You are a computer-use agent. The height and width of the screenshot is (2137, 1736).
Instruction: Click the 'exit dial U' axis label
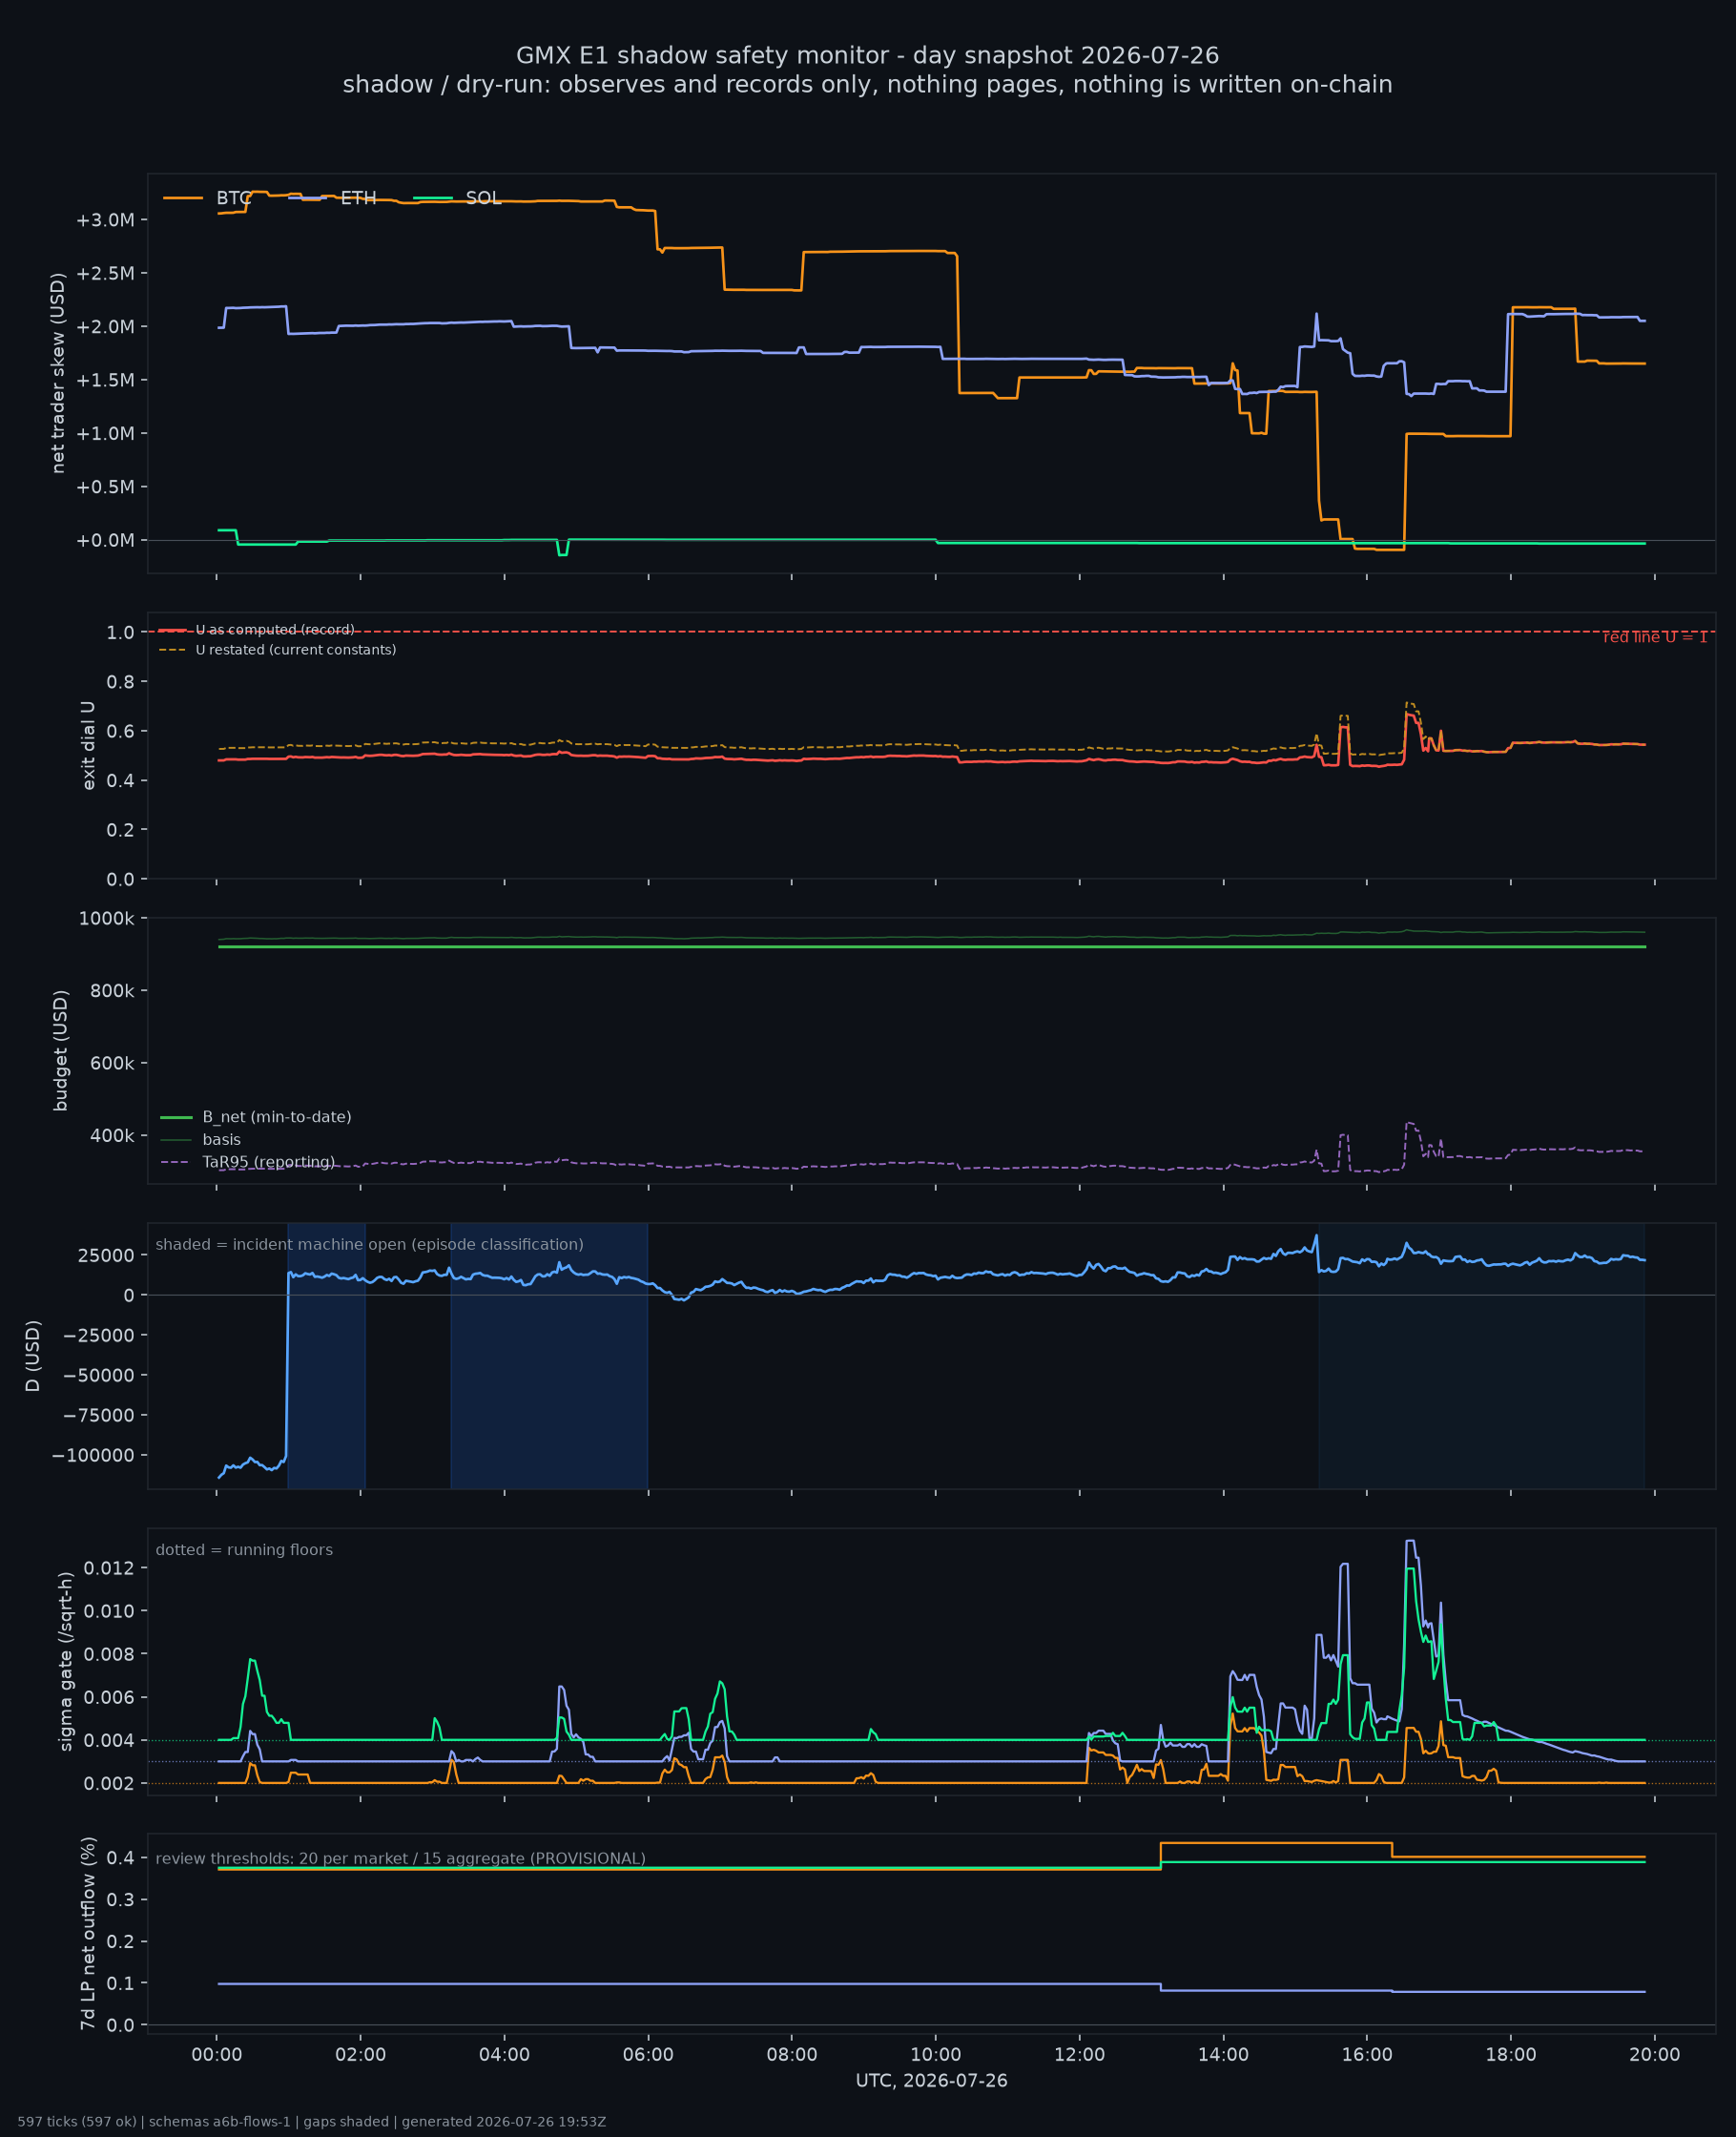coord(89,745)
